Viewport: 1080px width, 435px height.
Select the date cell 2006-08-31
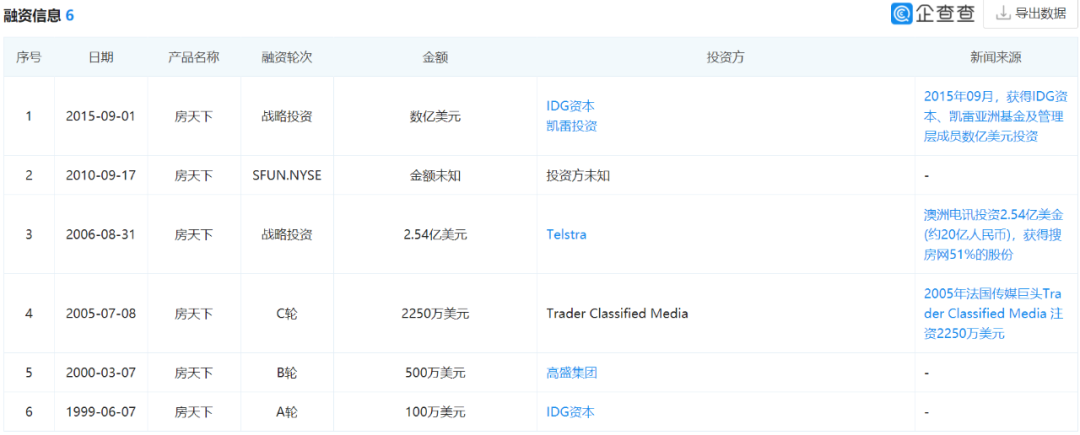coord(101,234)
